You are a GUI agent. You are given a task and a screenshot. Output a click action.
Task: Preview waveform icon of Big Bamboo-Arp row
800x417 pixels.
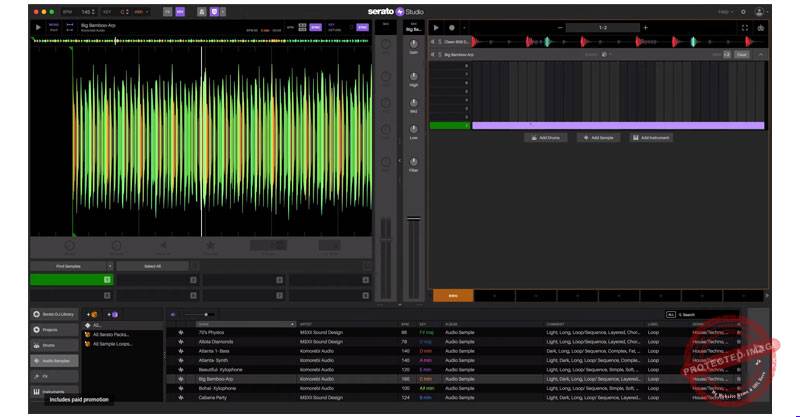pyautogui.click(x=181, y=379)
